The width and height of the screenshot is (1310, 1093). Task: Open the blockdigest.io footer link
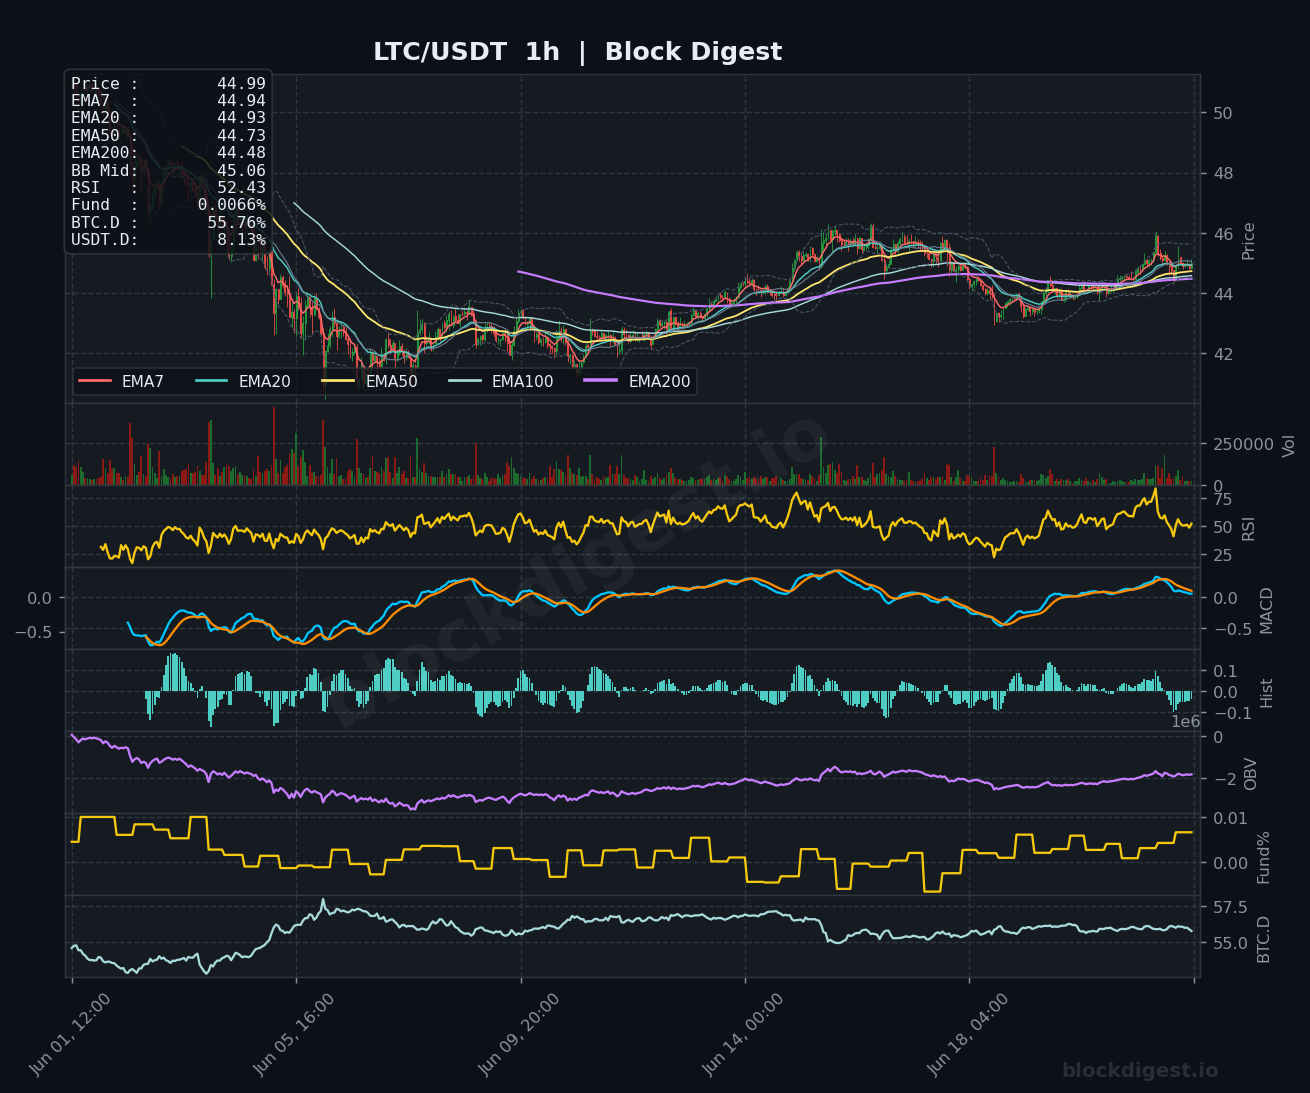1140,1071
